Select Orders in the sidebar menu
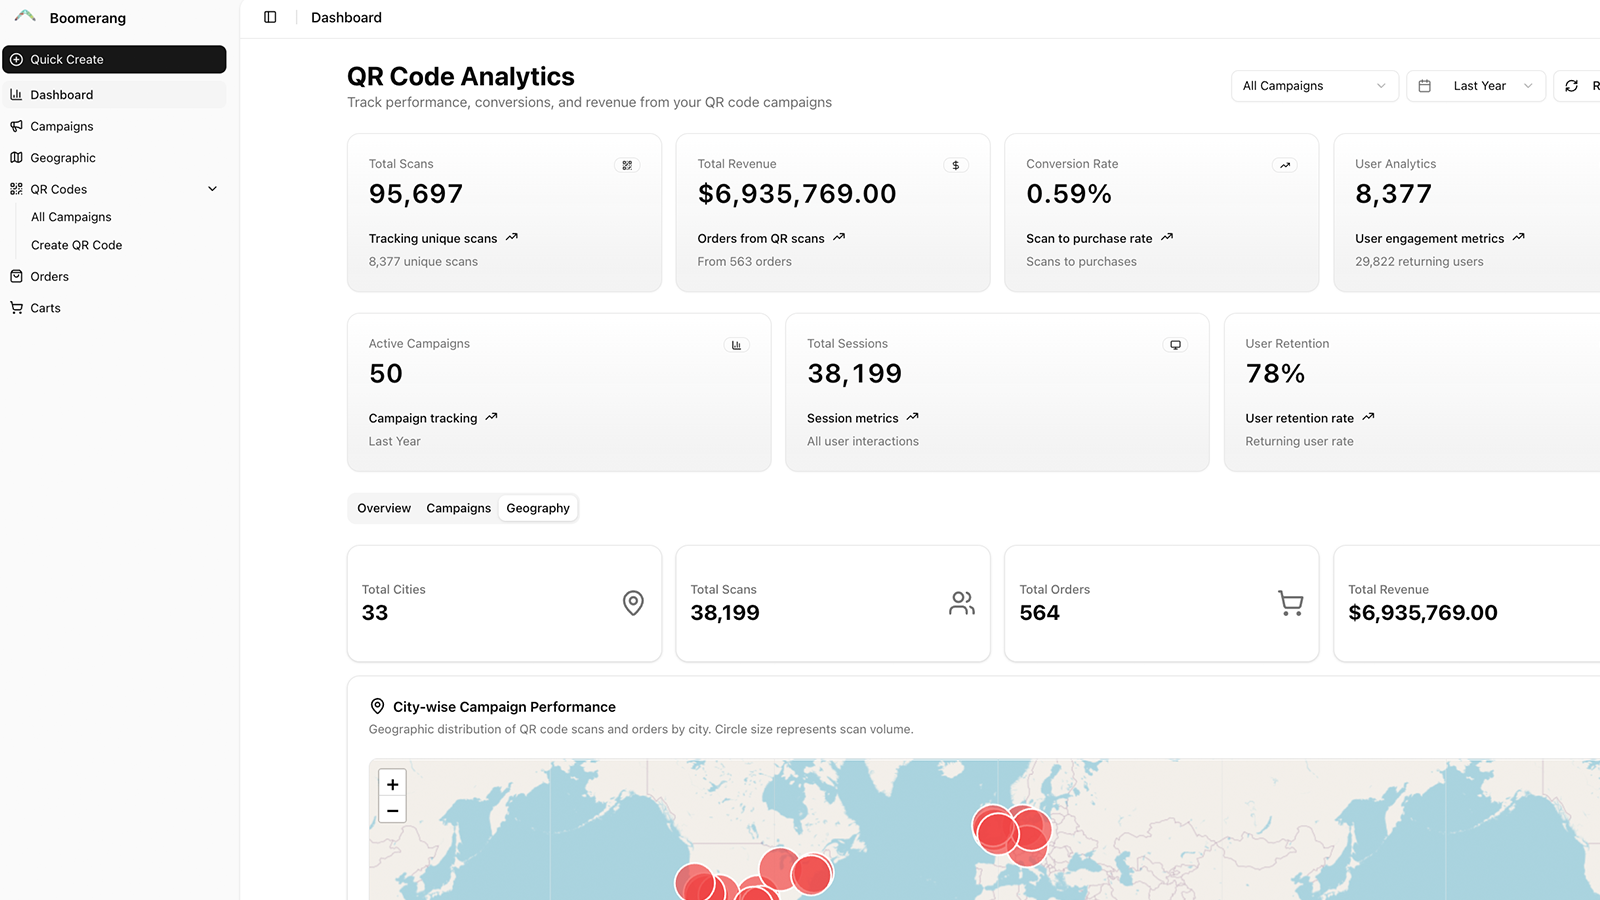The image size is (1600, 900). (50, 276)
